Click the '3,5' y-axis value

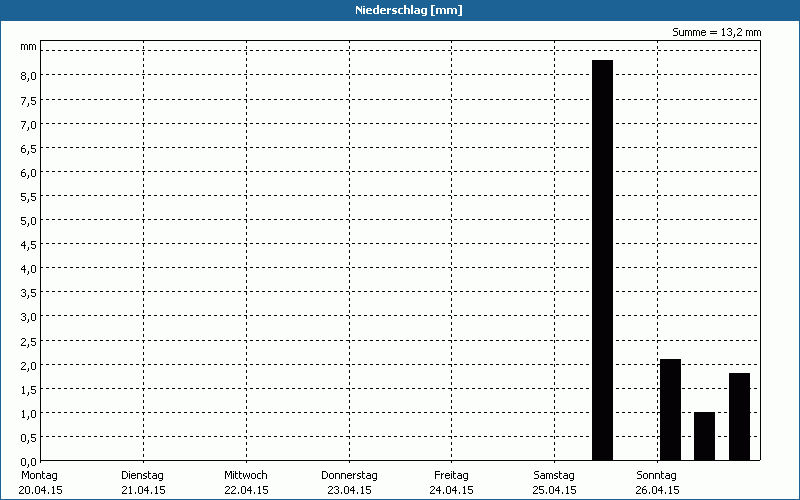(x=29, y=293)
